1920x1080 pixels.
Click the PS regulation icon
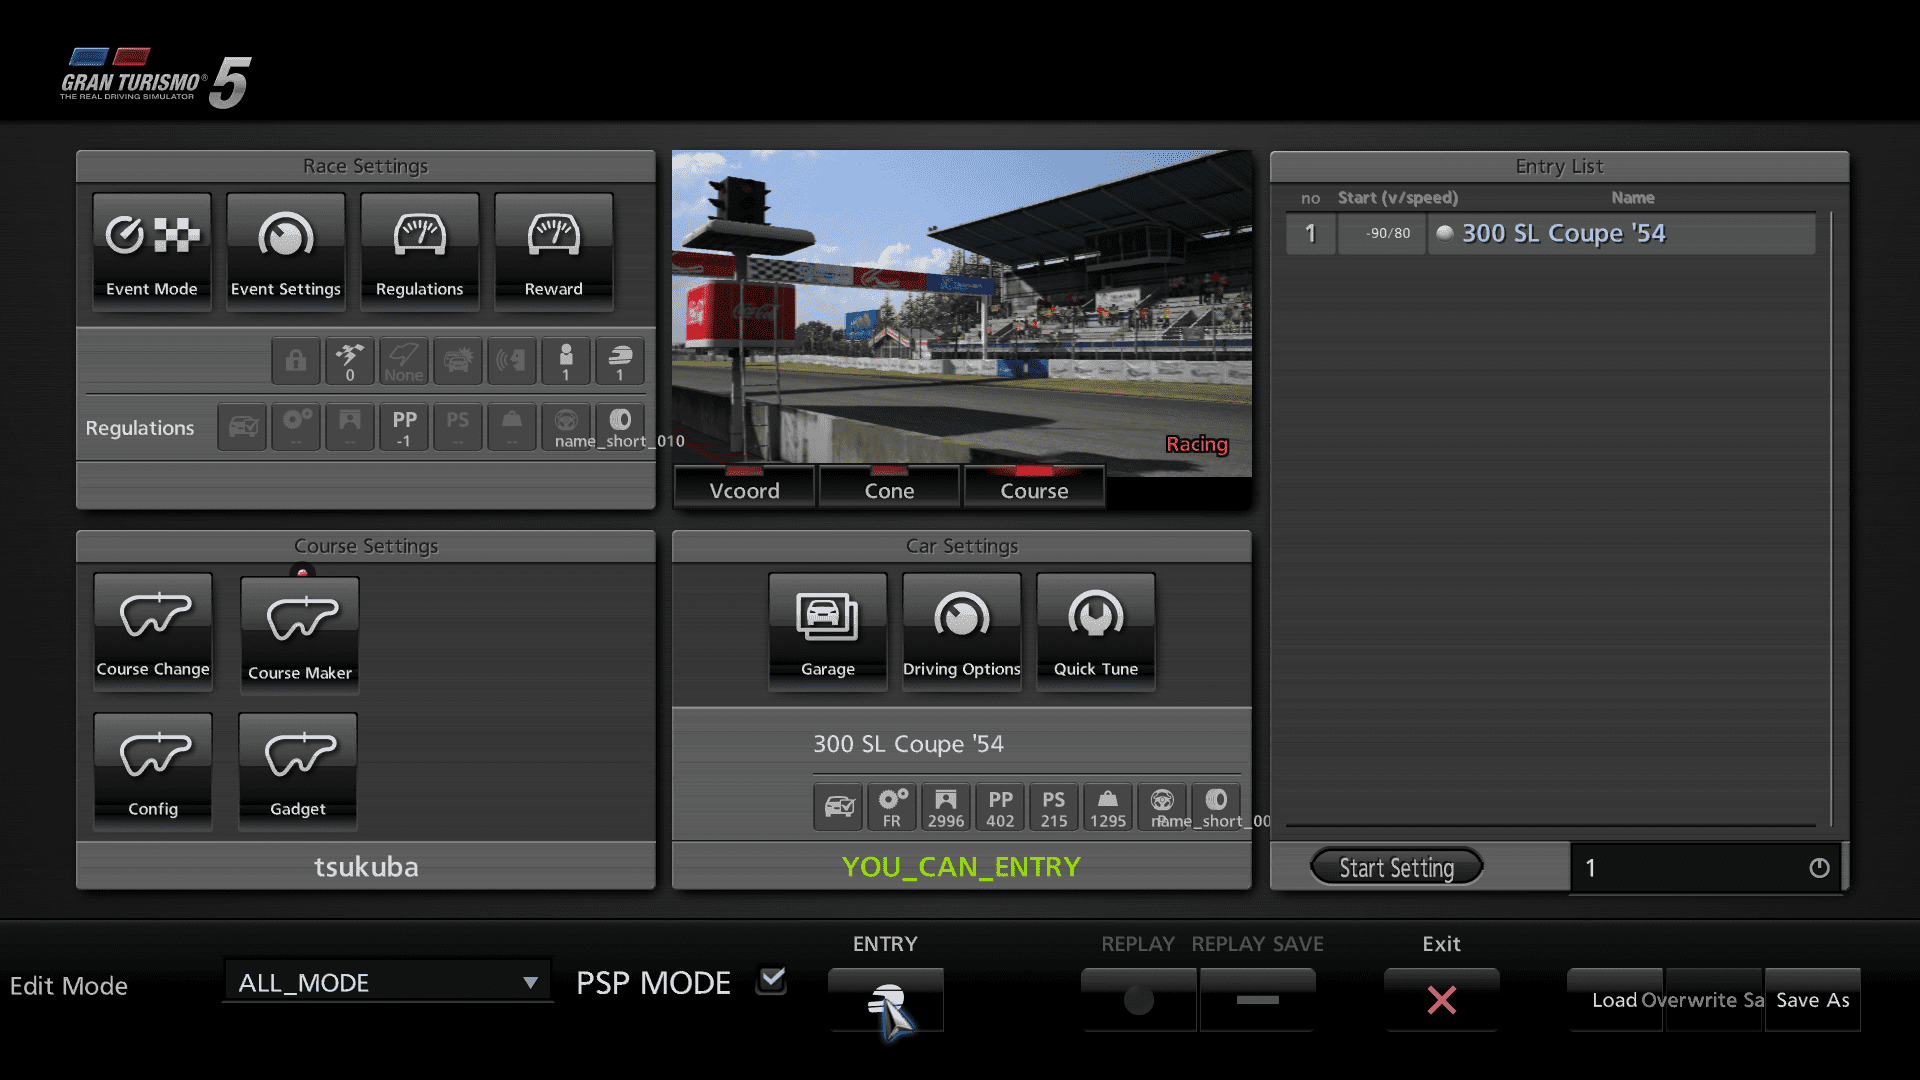coord(458,427)
